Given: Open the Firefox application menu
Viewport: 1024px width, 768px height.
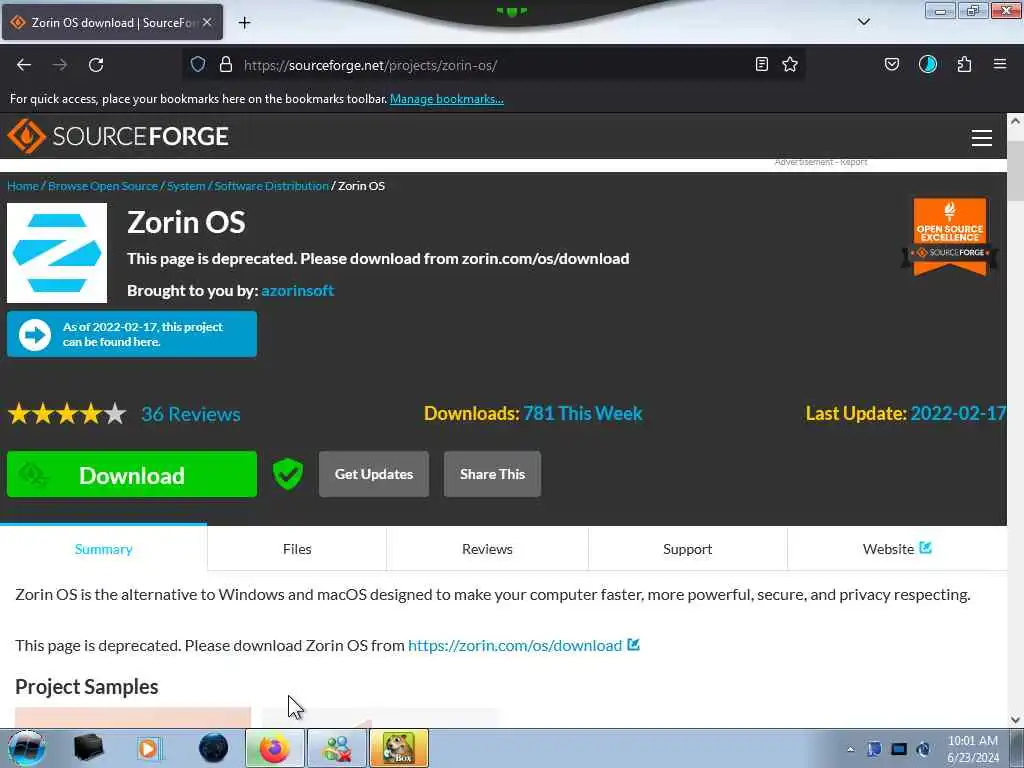Looking at the screenshot, I should 1000,64.
